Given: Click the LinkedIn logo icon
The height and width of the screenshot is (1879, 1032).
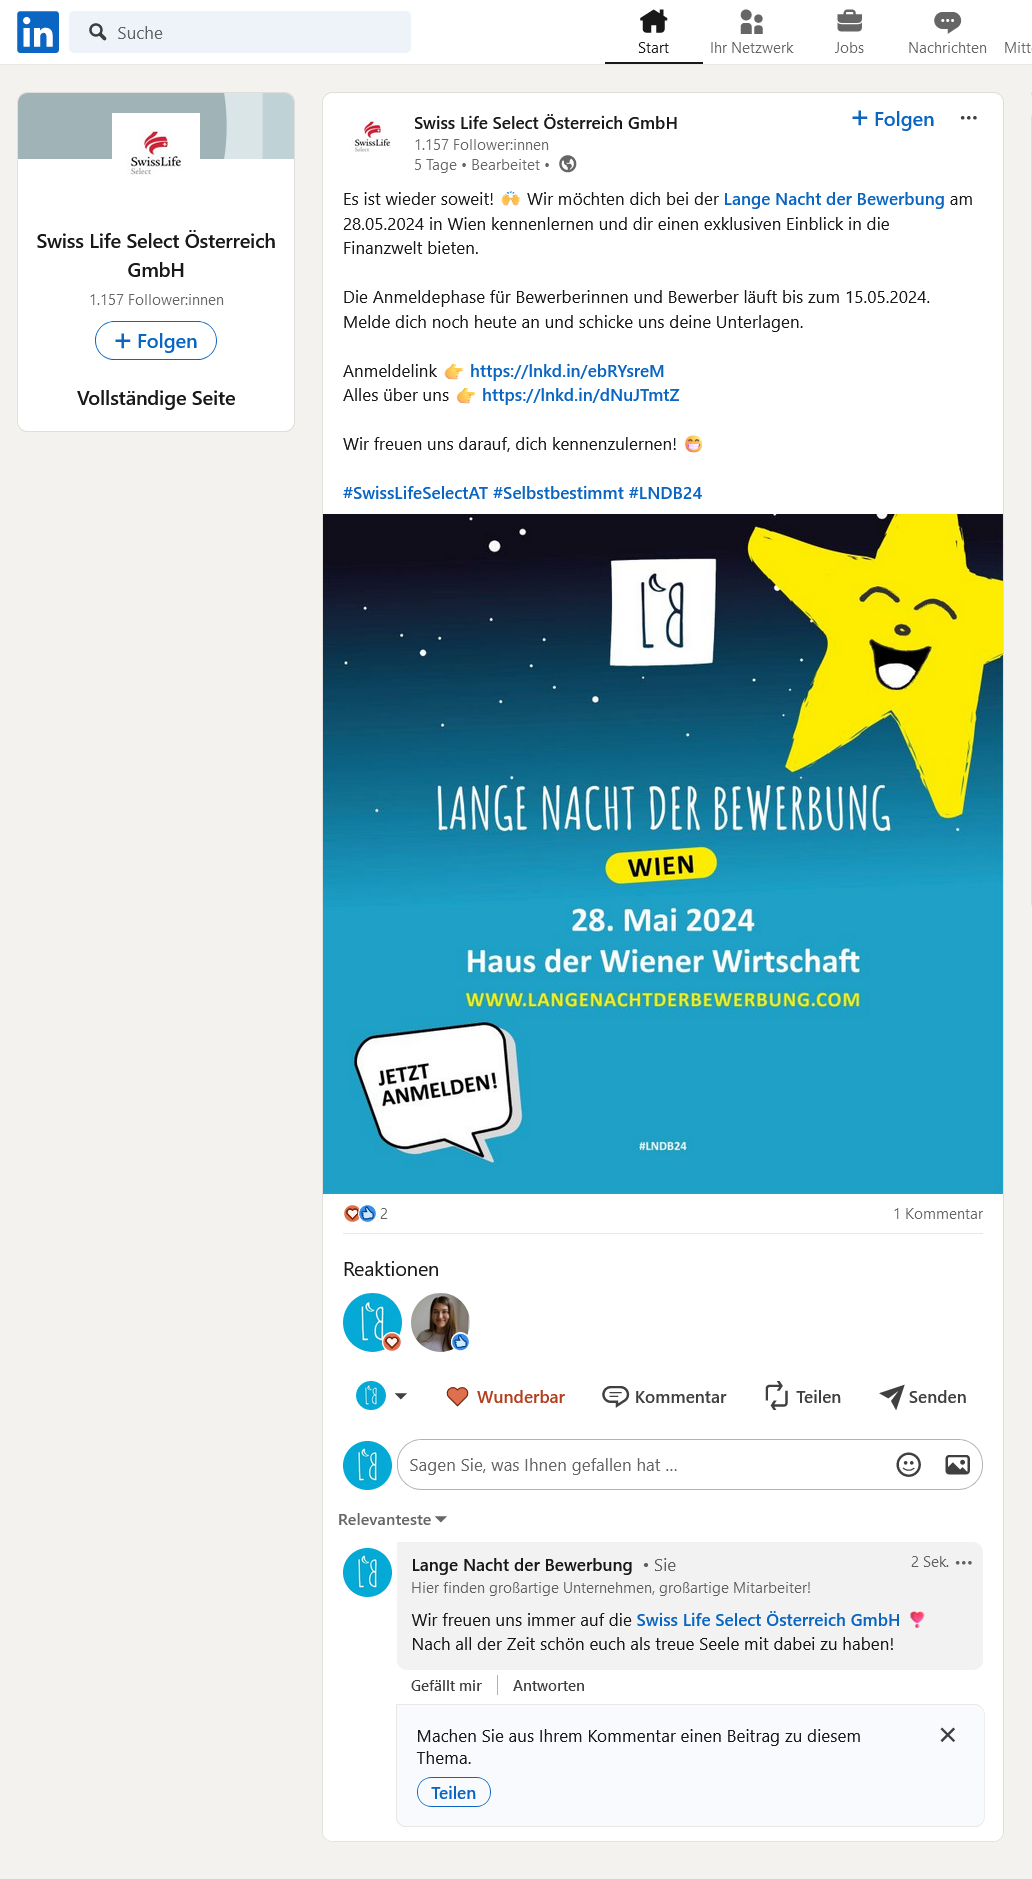Looking at the screenshot, I should click(38, 32).
